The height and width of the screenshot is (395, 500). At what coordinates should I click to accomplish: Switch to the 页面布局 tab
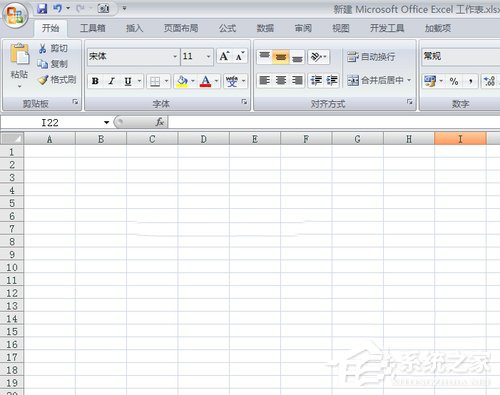click(x=181, y=28)
